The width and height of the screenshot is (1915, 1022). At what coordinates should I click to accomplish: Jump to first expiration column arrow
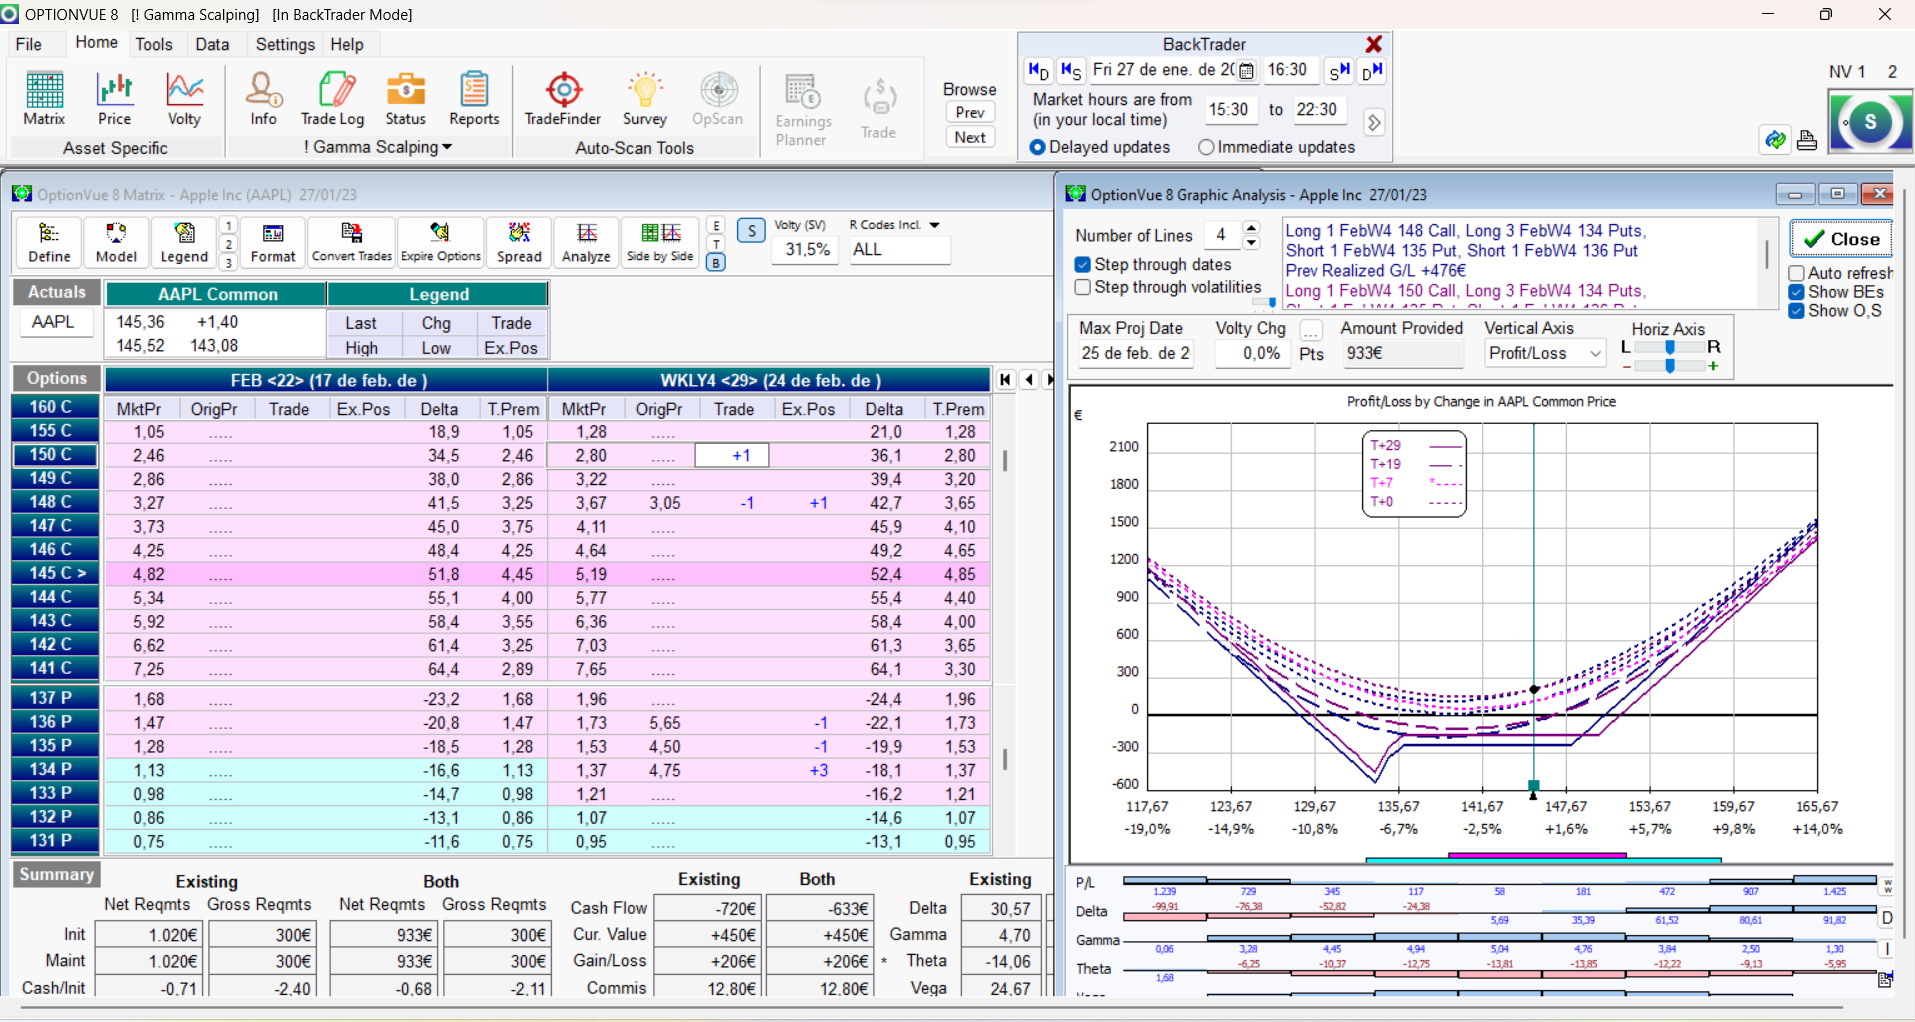click(1005, 380)
